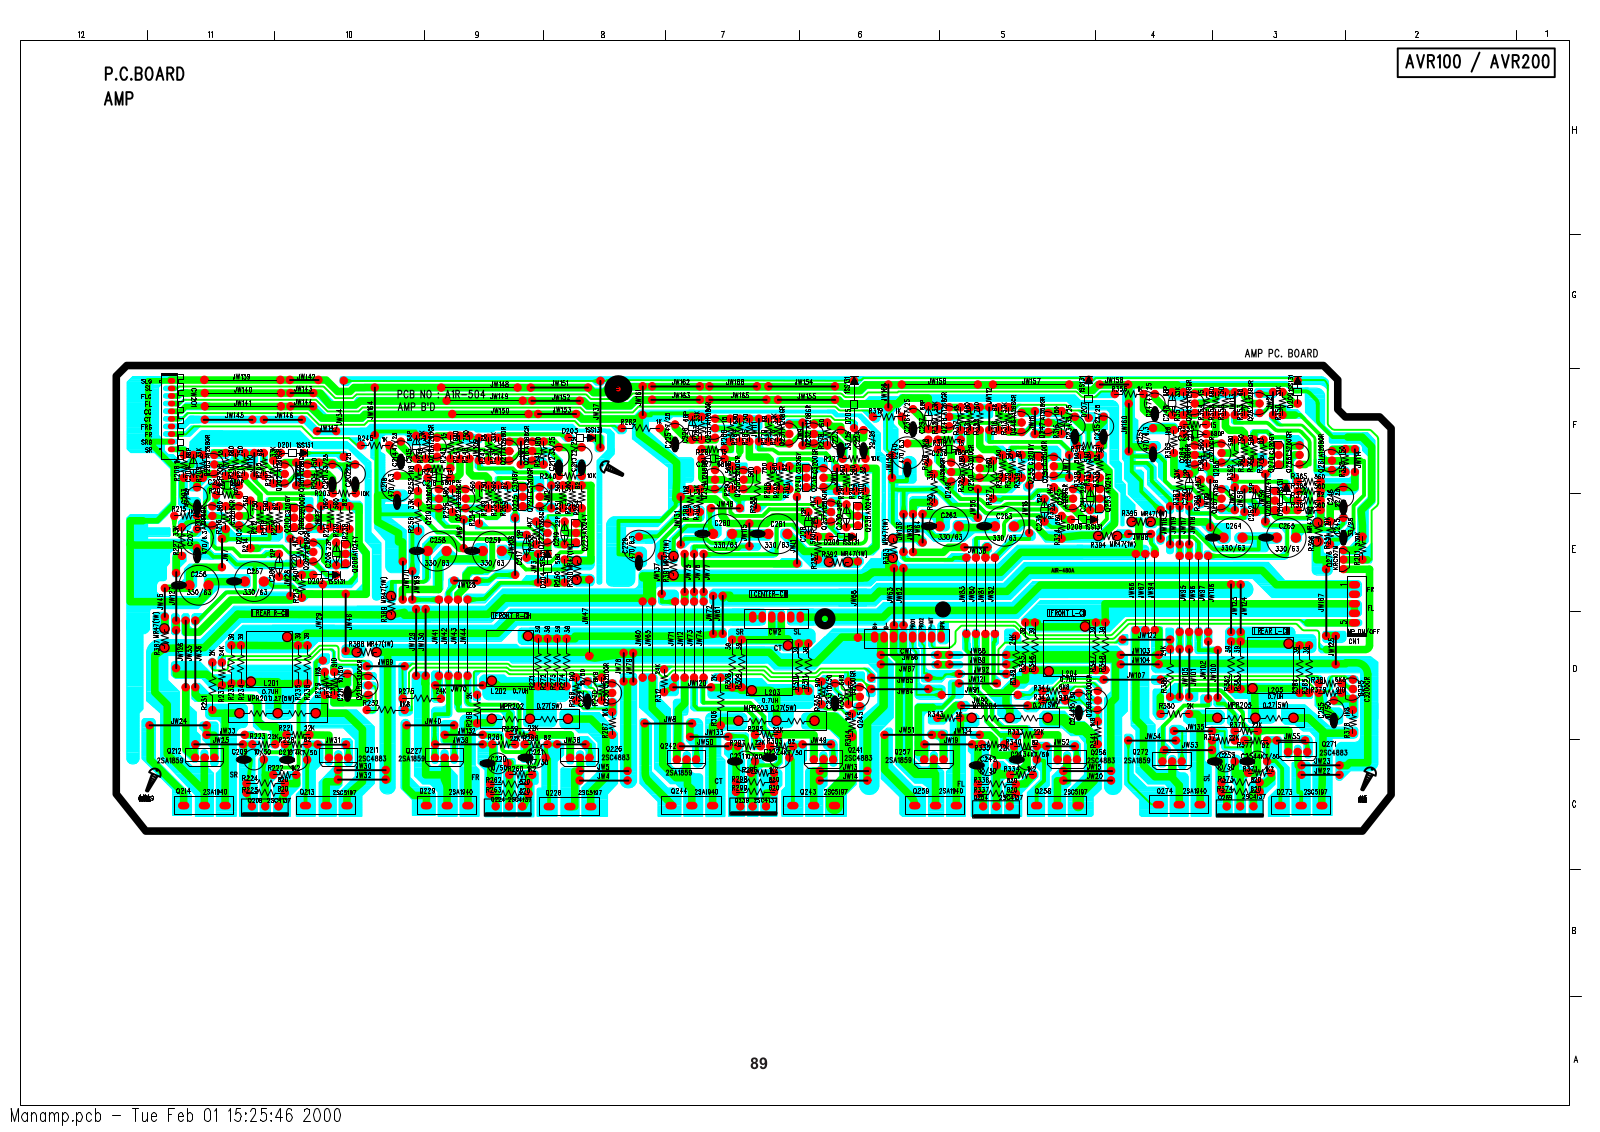Click transistor label Q272
The image size is (1600, 1132).
(x=1139, y=751)
